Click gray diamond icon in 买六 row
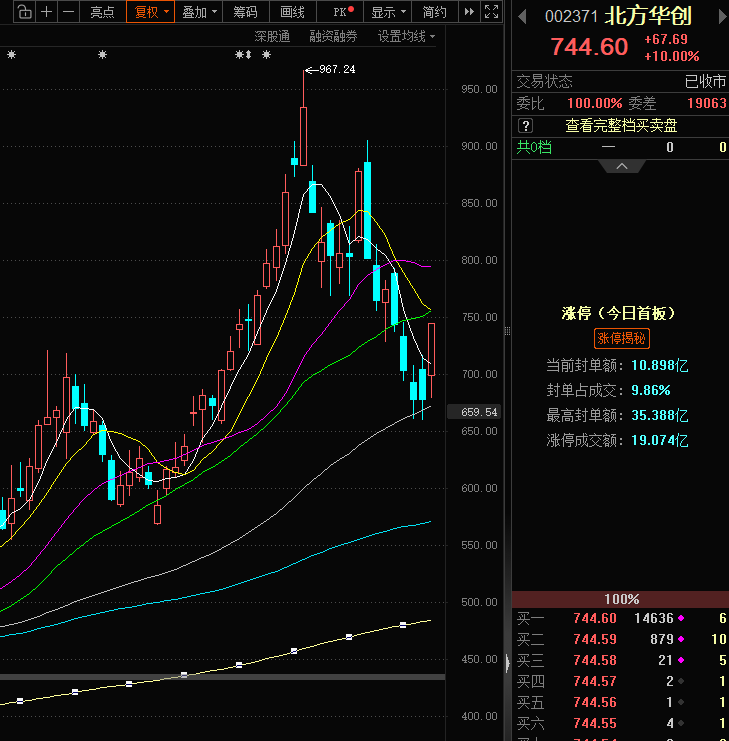Viewport: 729px width, 741px height. pyautogui.click(x=681, y=723)
